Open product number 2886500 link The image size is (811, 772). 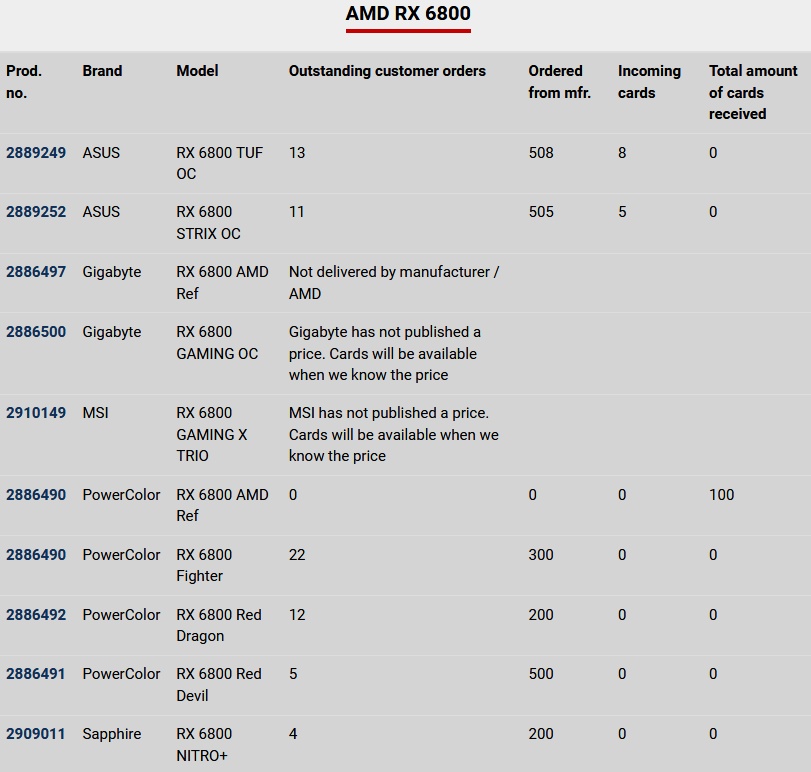click(36, 331)
